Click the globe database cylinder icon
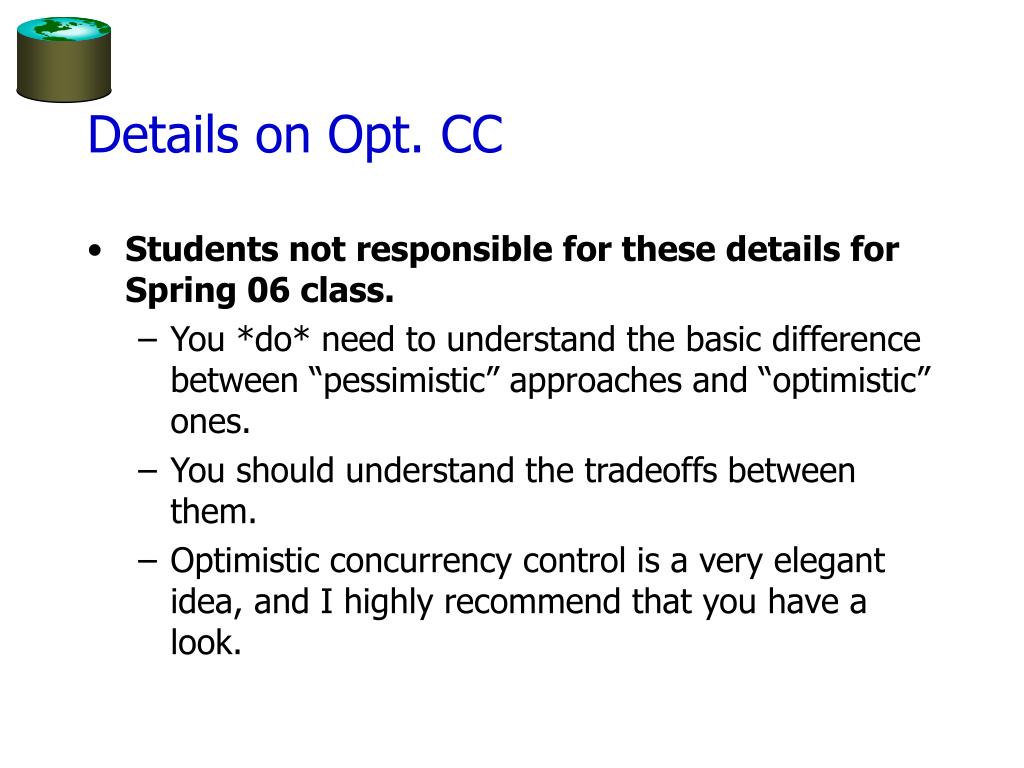The image size is (1024, 768). (63, 59)
